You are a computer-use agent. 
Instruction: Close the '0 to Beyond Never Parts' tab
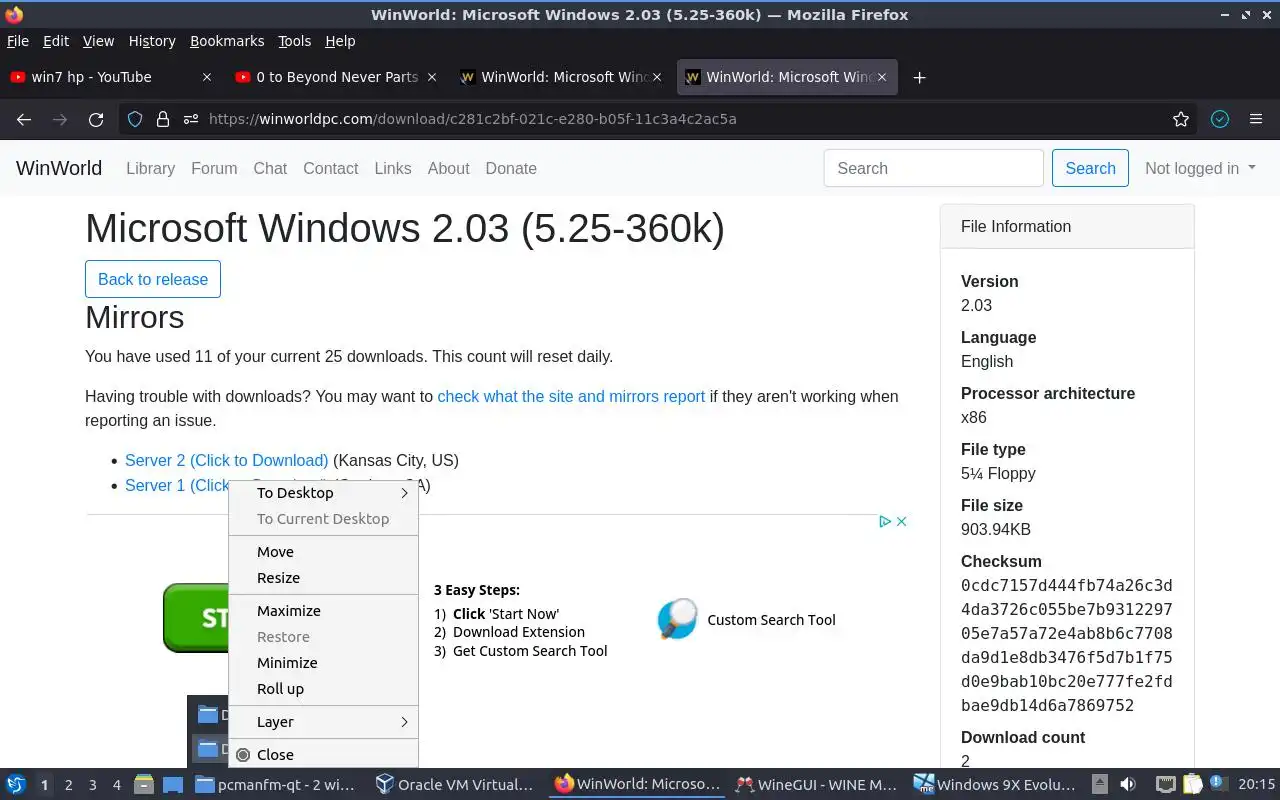coord(432,77)
